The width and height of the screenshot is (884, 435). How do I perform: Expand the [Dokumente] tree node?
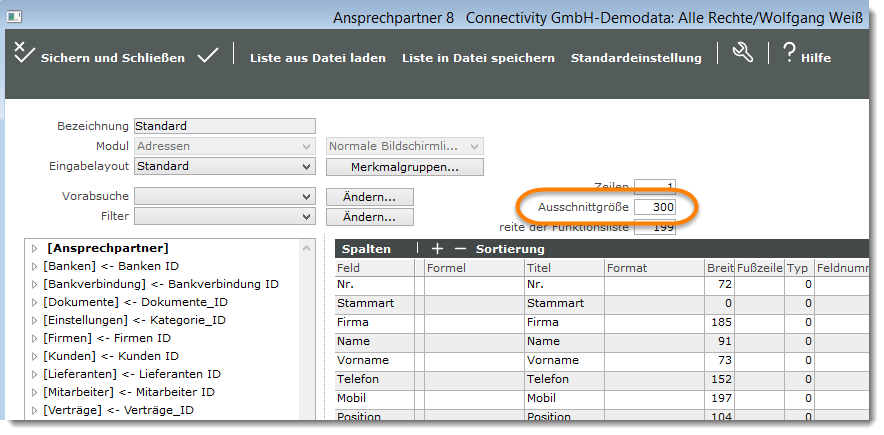pyautogui.click(x=33, y=302)
